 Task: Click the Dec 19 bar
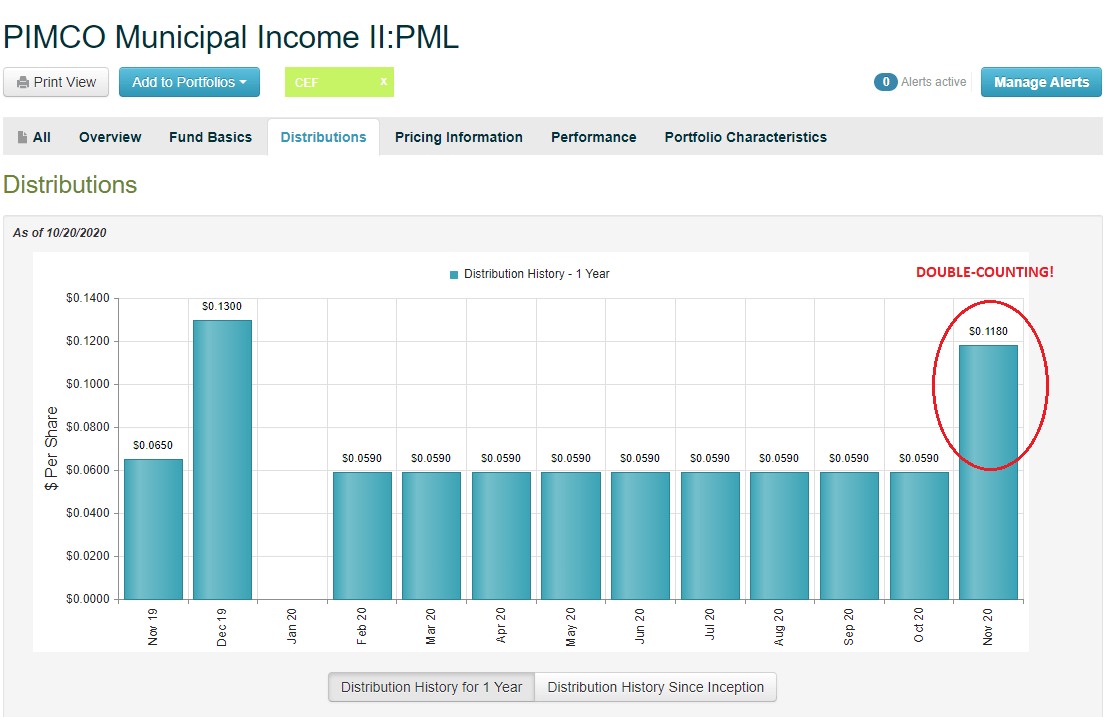222,460
